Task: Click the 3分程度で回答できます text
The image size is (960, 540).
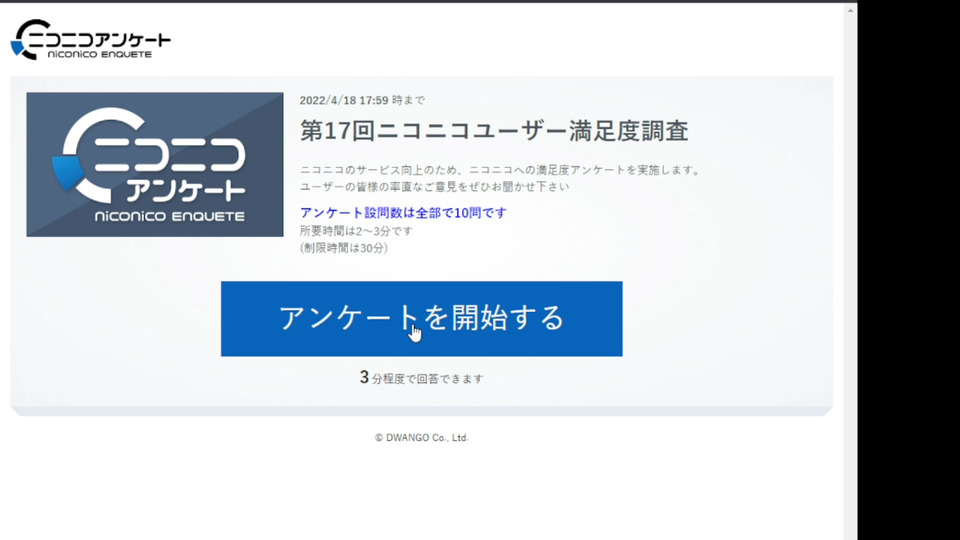Action: 421,378
